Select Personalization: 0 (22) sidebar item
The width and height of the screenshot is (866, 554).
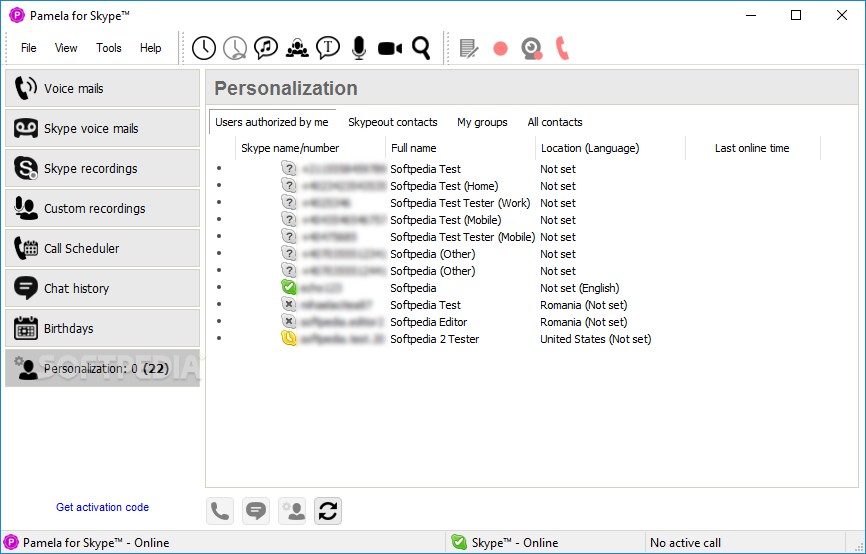click(103, 368)
